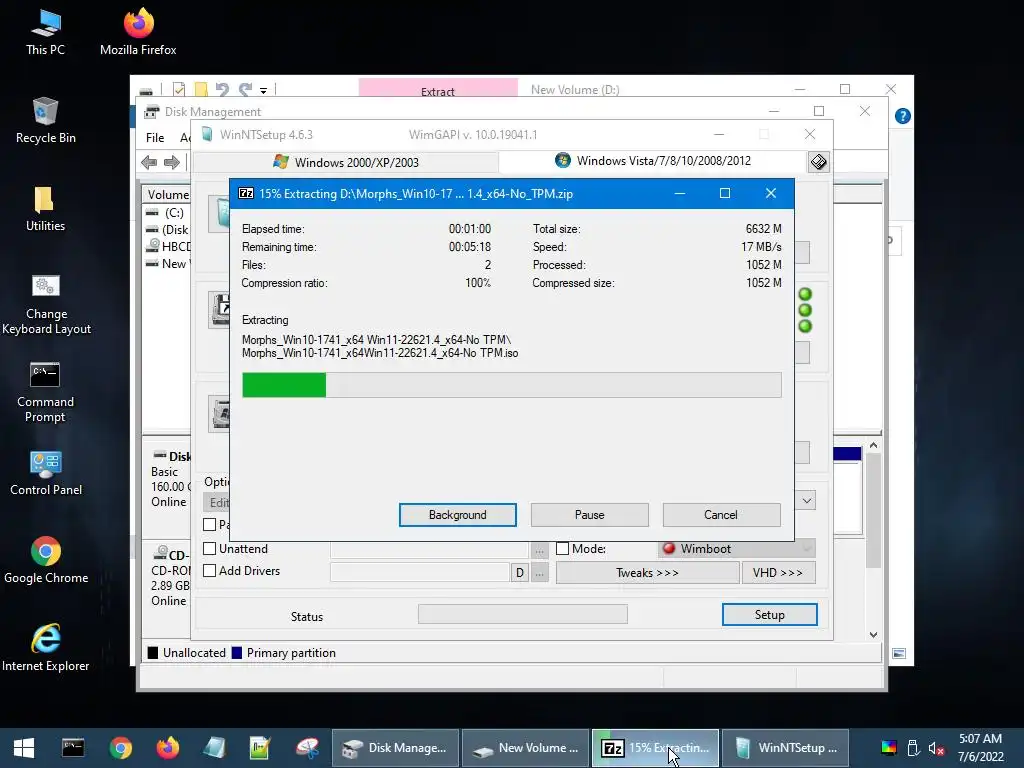This screenshot has height=768, width=1024.
Task: Click the undo icon in Explorer toolbar
Action: coord(222,89)
